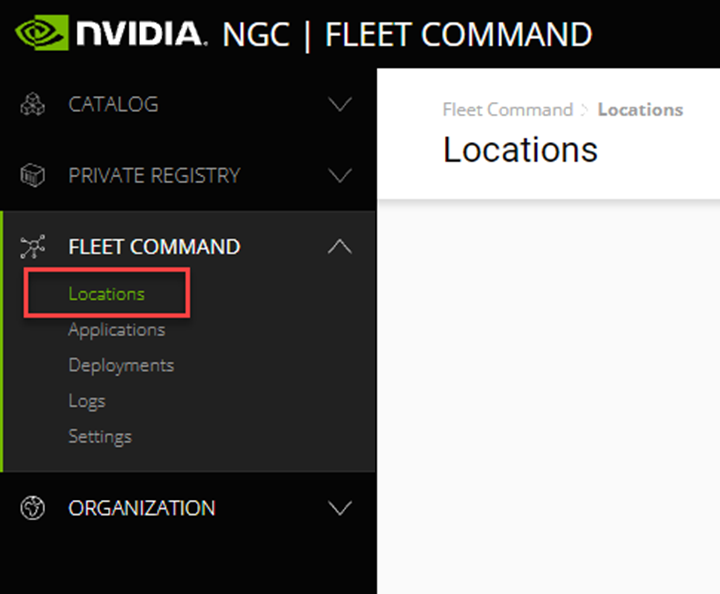The image size is (720, 594).
Task: Open Settings under Fleet Command
Action: 100,436
